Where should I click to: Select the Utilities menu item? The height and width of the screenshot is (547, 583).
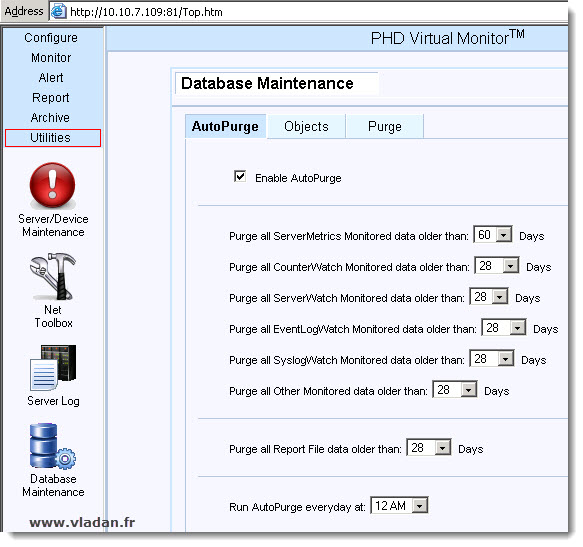point(53,138)
